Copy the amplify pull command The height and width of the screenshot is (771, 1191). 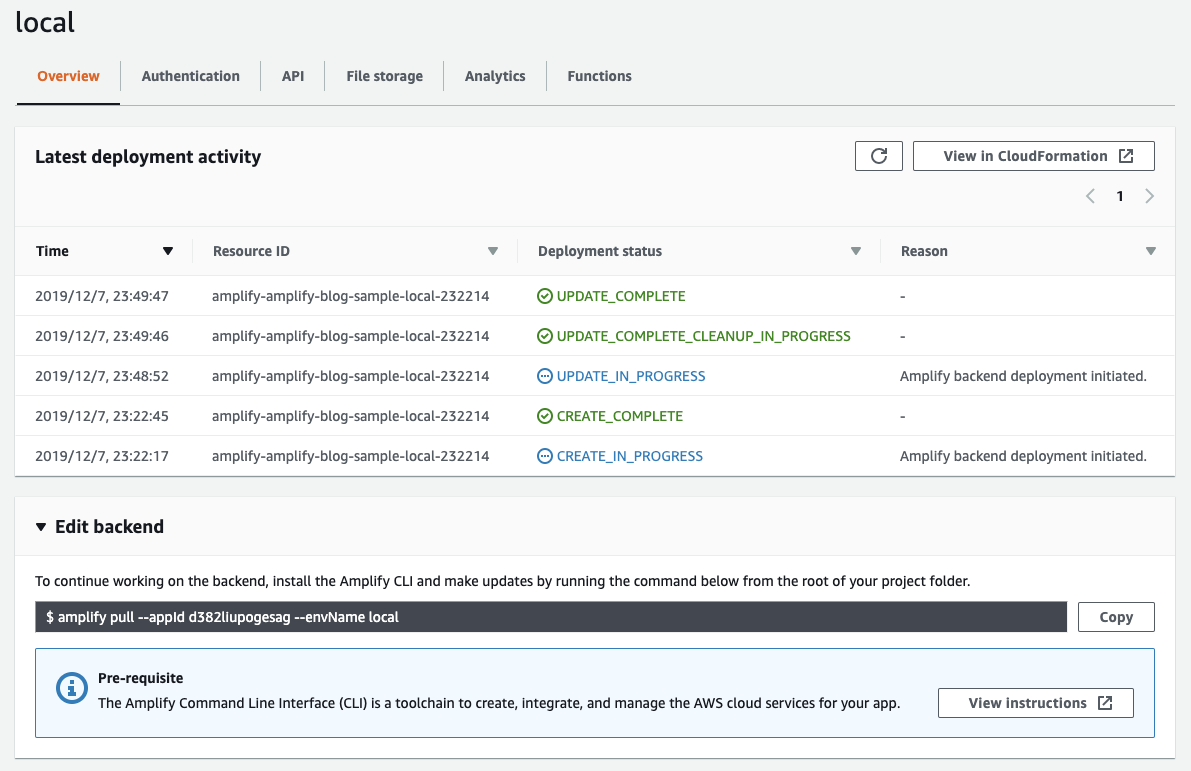1116,617
